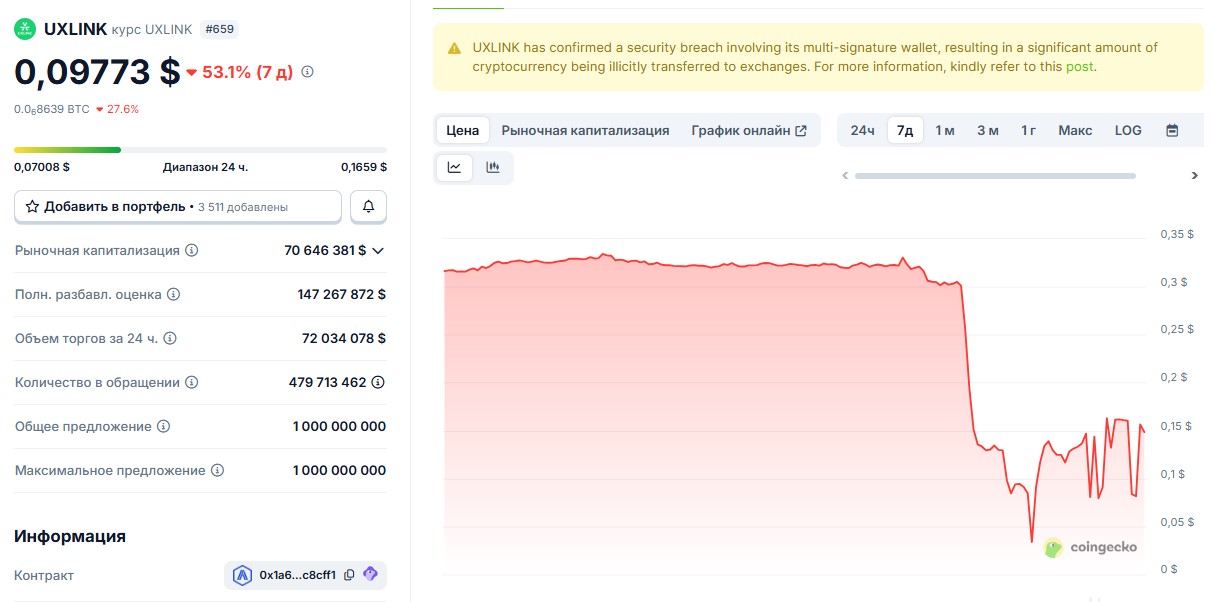The width and height of the screenshot is (1211, 602).
Task: Click the warning triangle icon in alert
Action: [x=455, y=48]
